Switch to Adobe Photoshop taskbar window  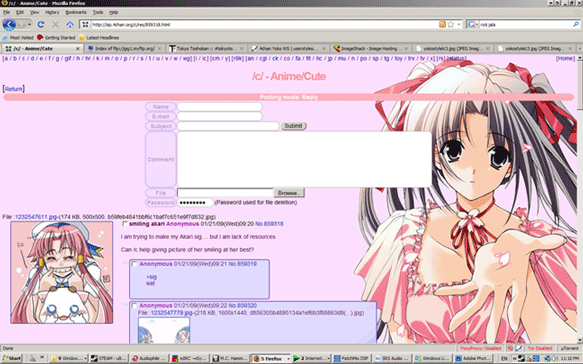coord(472,358)
